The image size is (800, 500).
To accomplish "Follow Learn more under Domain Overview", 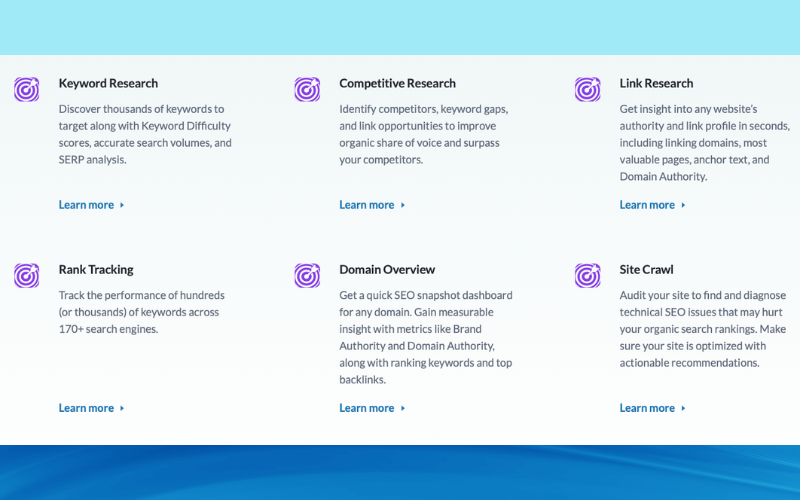I will tap(372, 408).
